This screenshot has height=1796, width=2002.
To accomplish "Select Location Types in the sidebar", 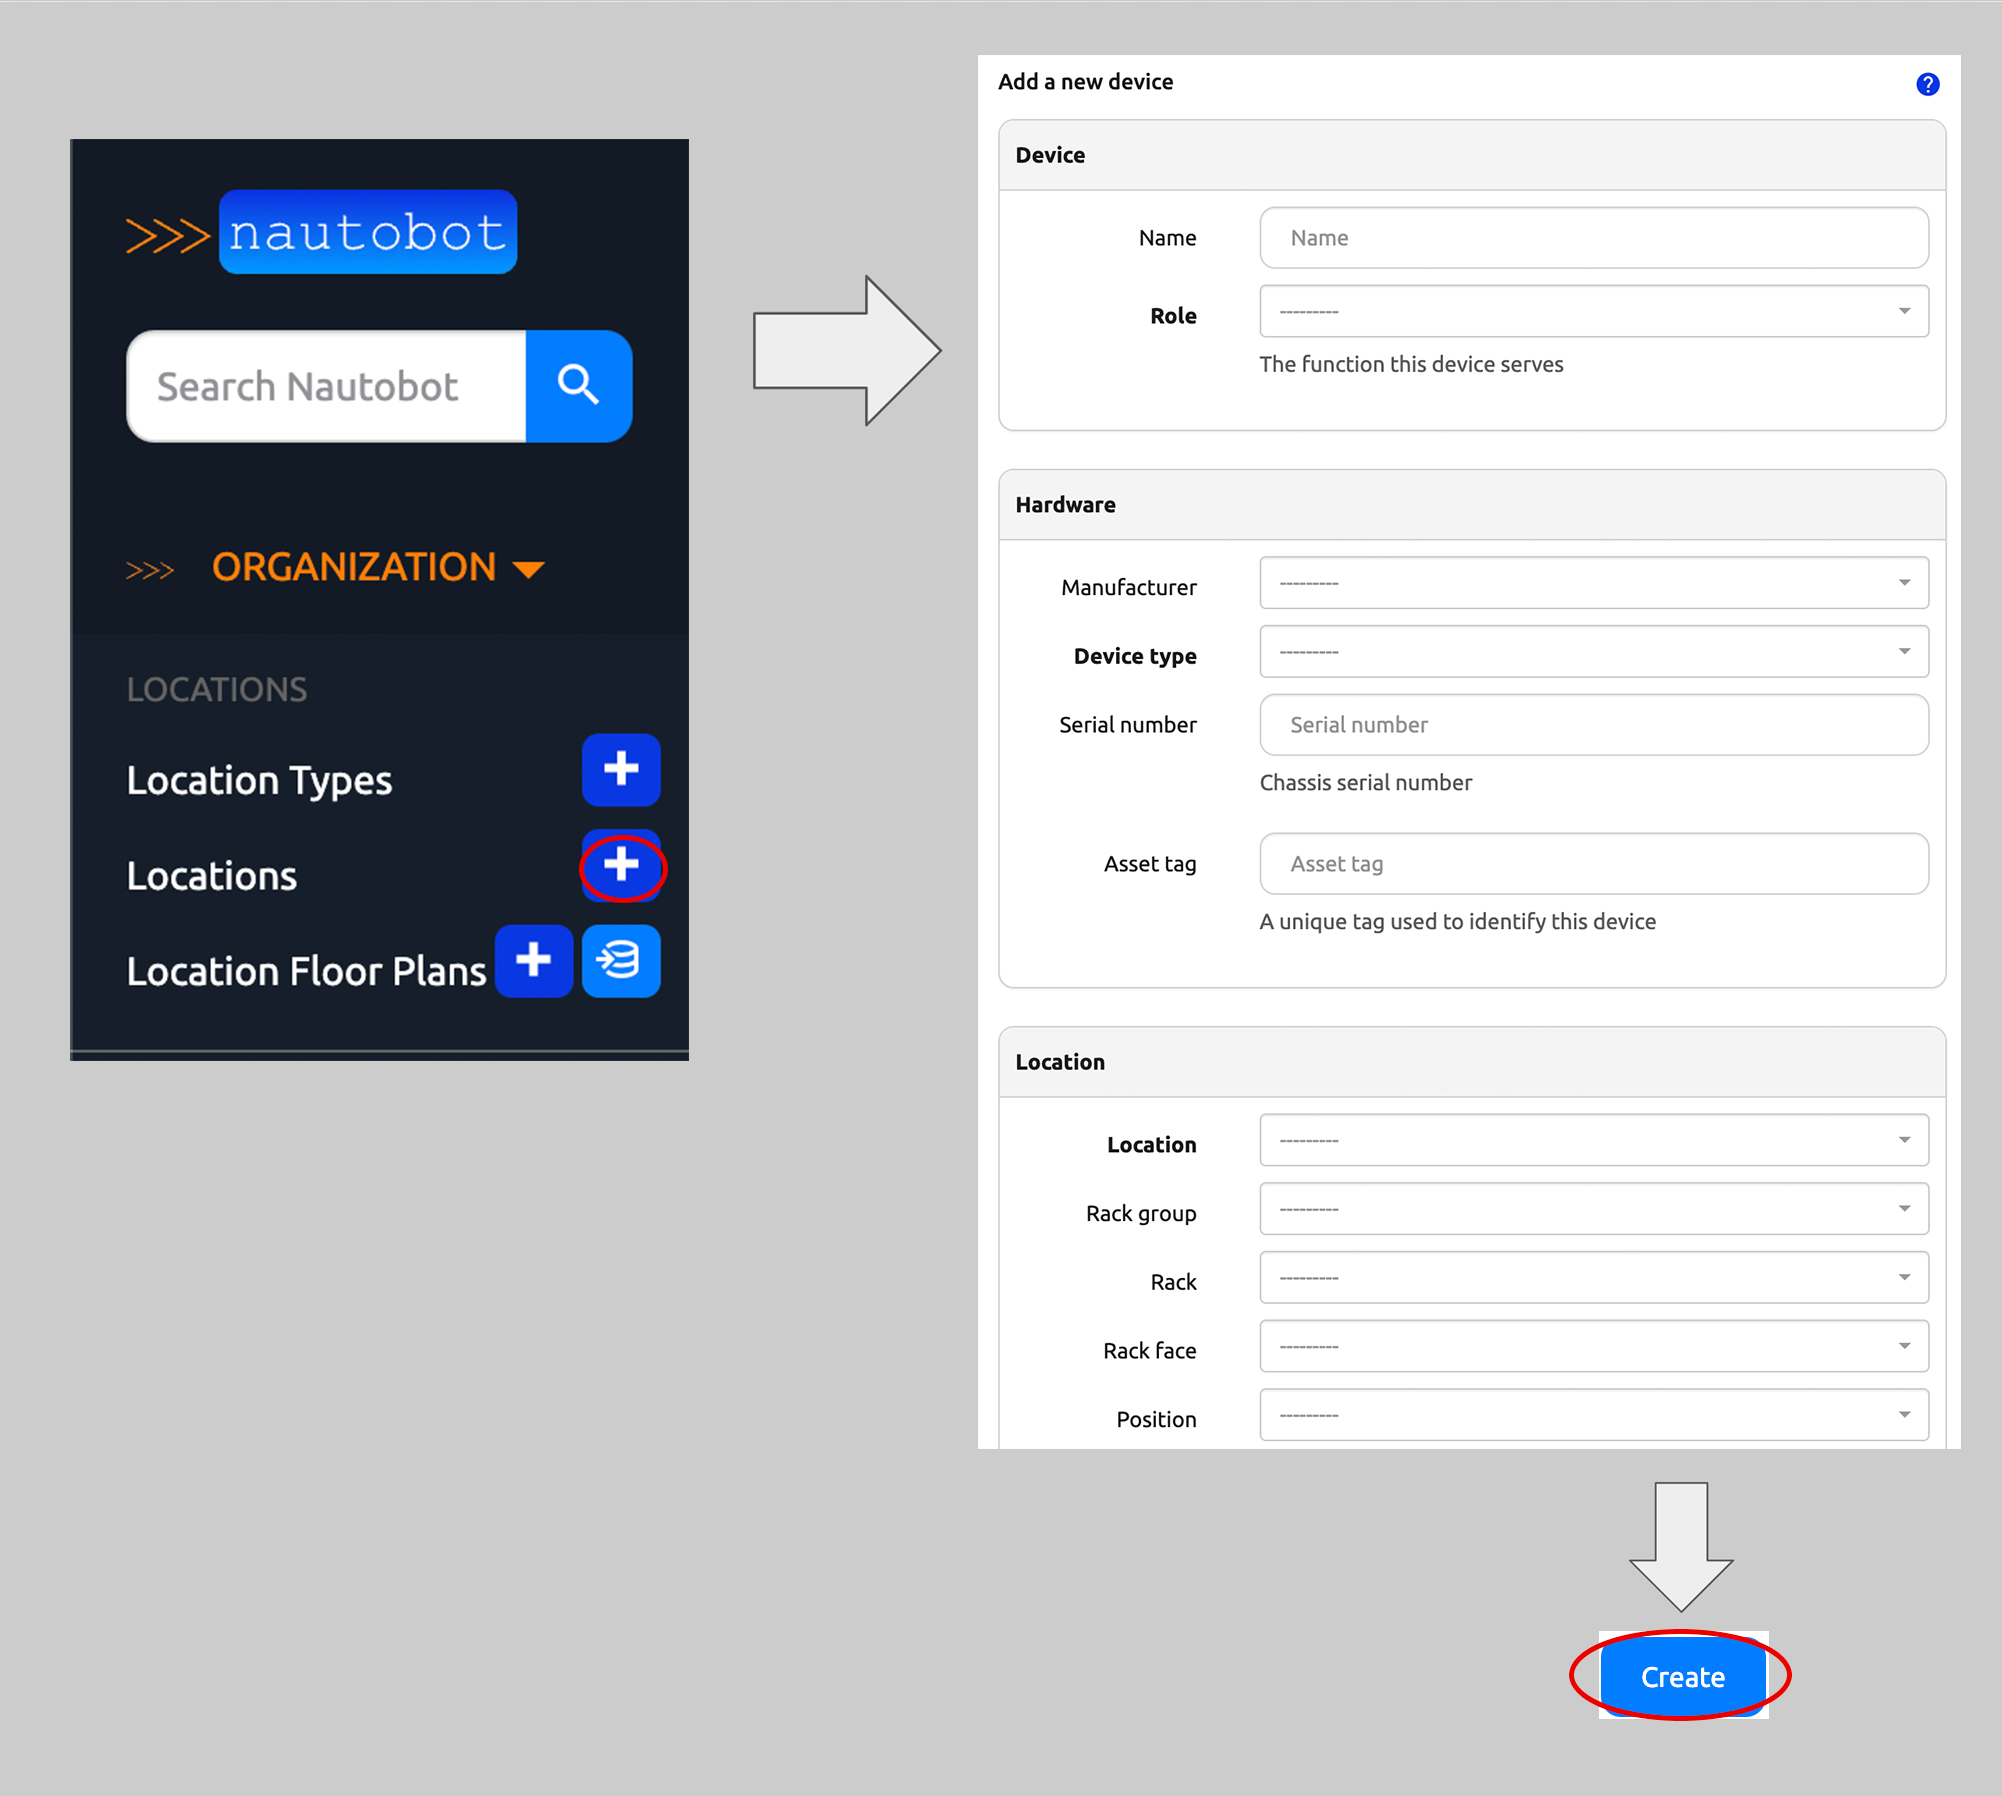I will coord(259,780).
